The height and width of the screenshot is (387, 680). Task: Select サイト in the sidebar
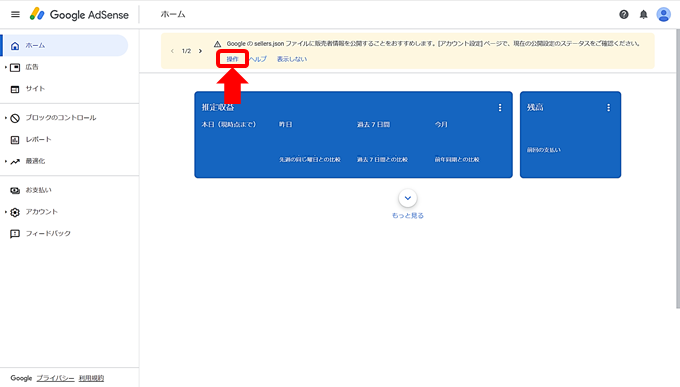(35, 89)
